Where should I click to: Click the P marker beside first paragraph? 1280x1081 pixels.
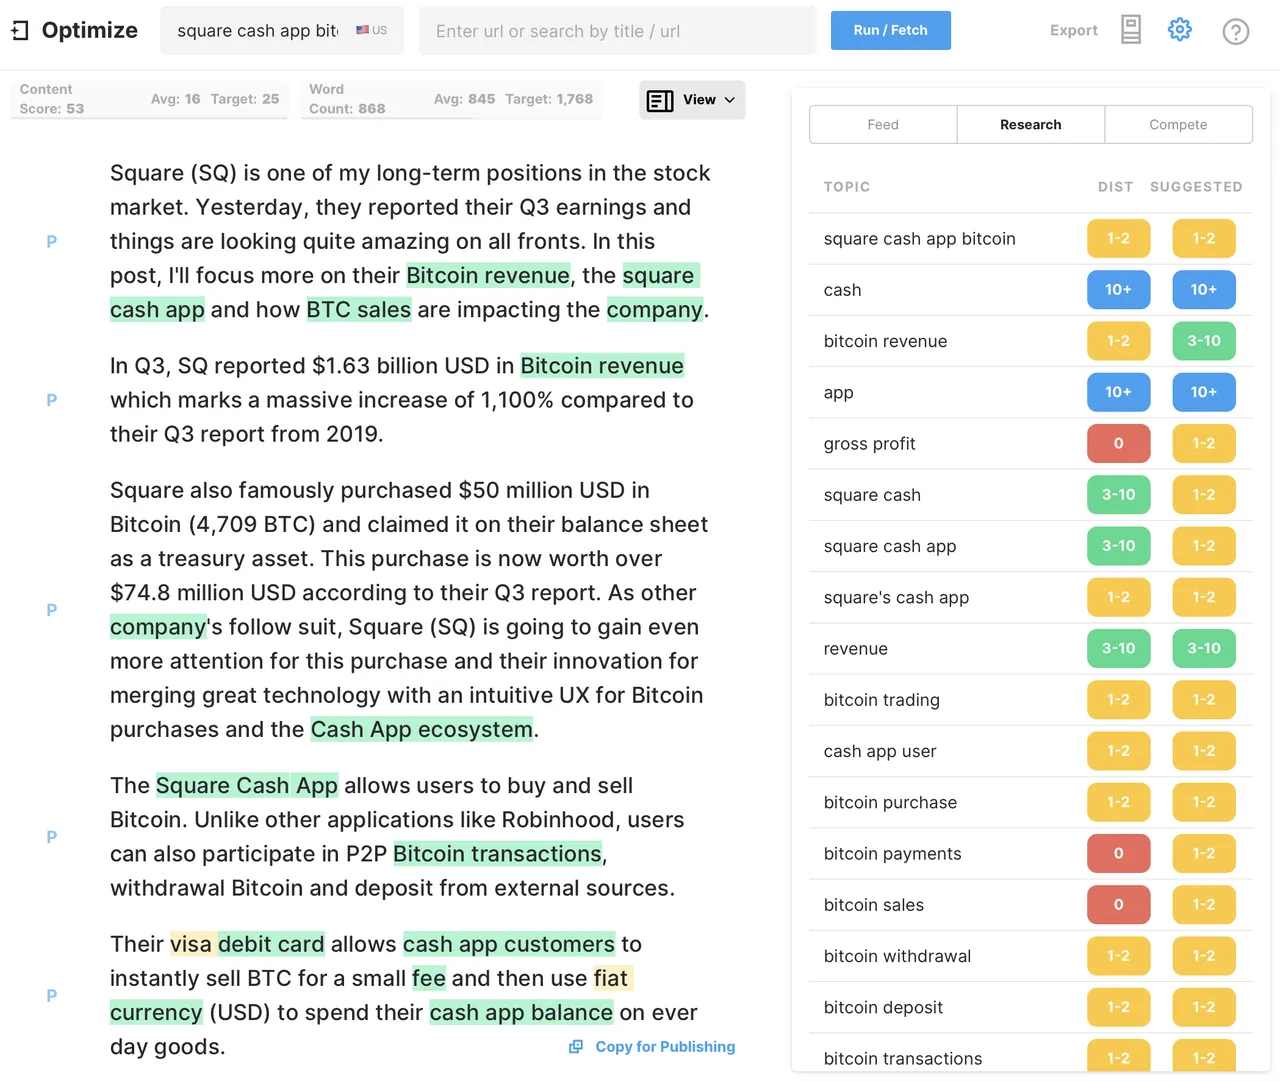coord(52,241)
